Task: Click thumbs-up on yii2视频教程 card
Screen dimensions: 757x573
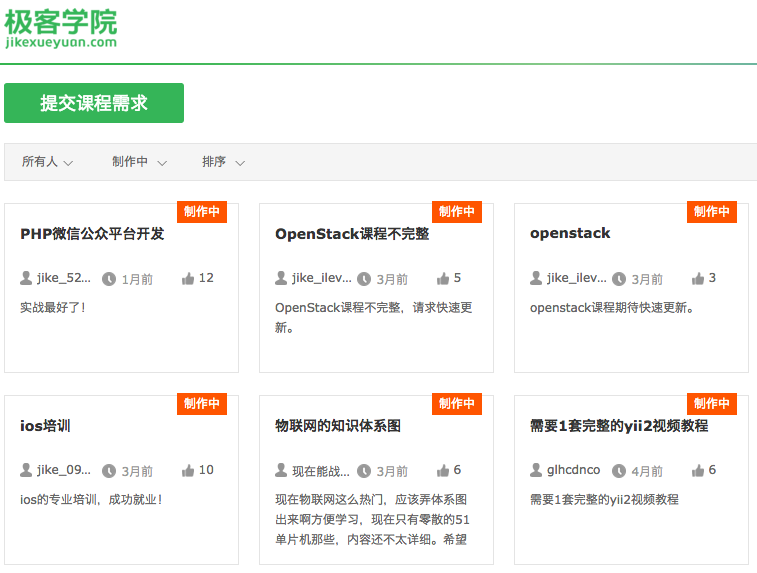Action: tap(698, 471)
